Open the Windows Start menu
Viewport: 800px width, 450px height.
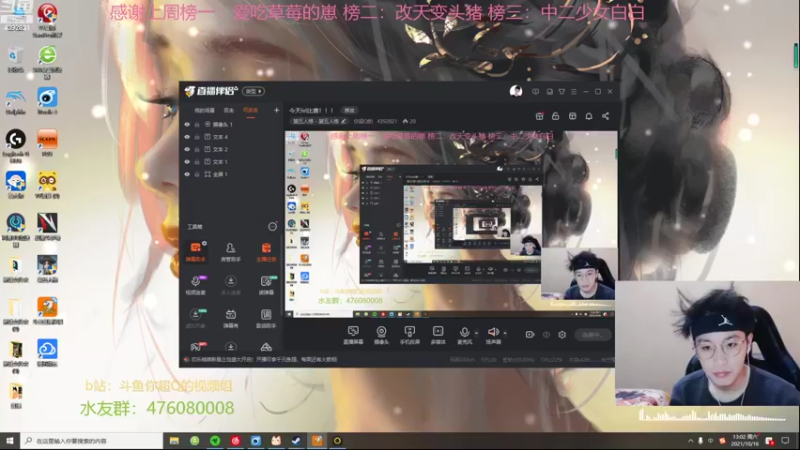[10, 441]
